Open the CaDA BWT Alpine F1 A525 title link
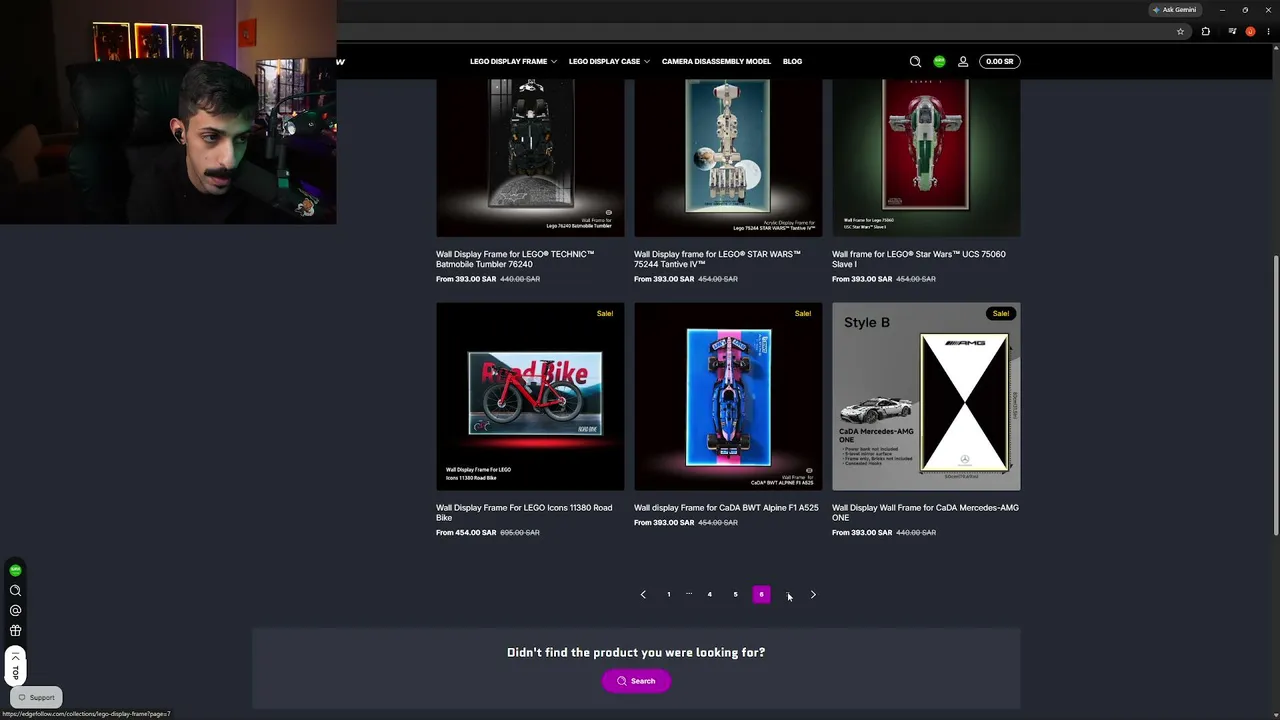This screenshot has width=1280, height=720. 726,508
